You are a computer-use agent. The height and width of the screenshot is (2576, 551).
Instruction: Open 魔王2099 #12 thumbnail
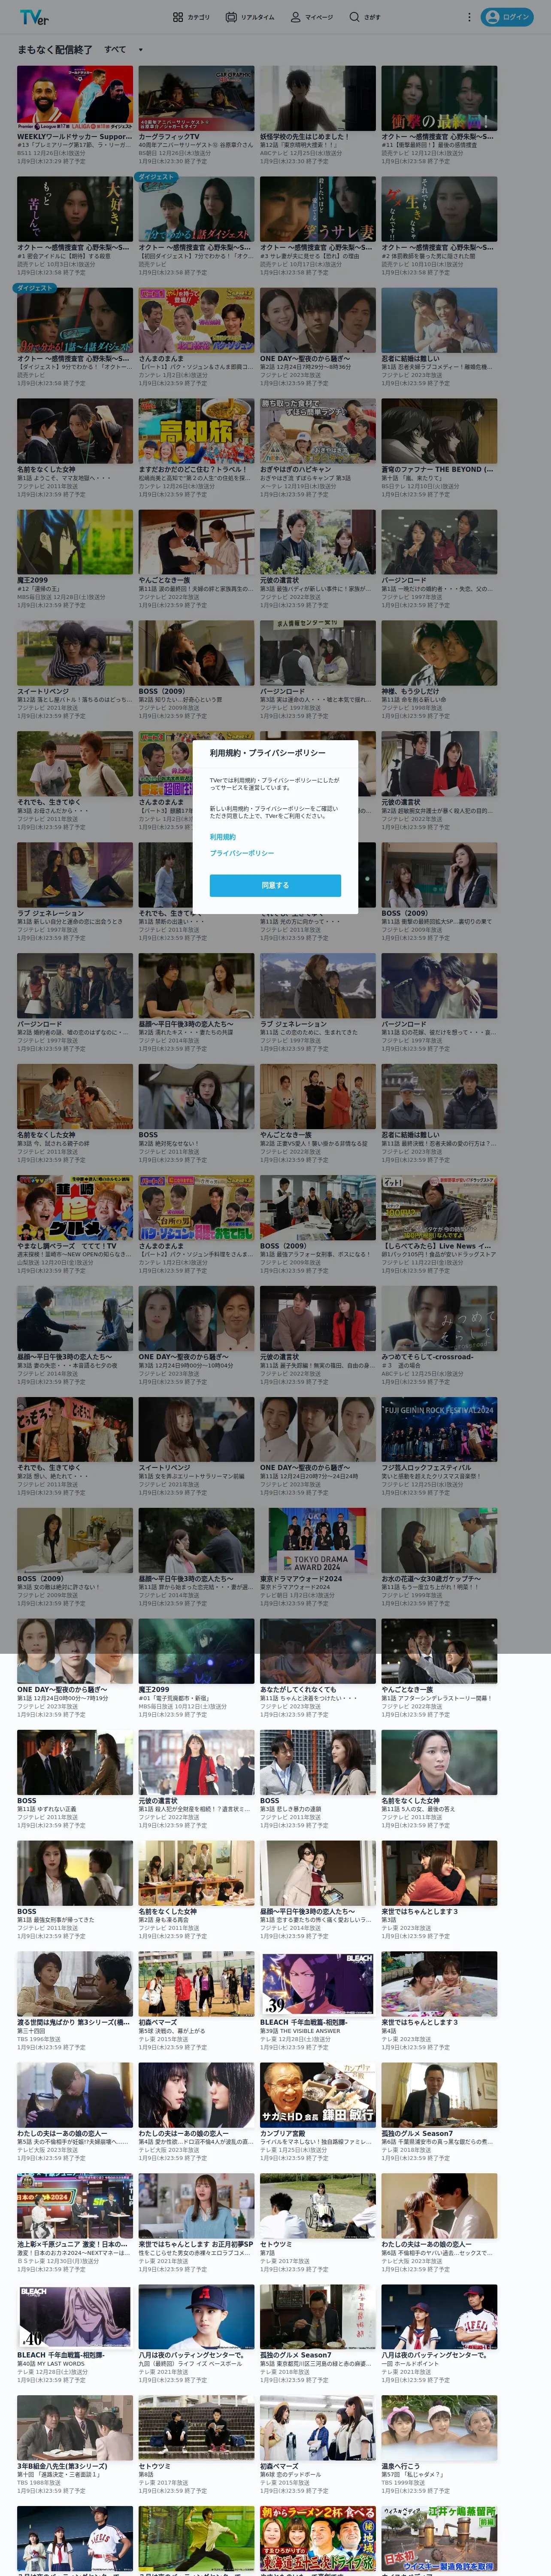75,542
